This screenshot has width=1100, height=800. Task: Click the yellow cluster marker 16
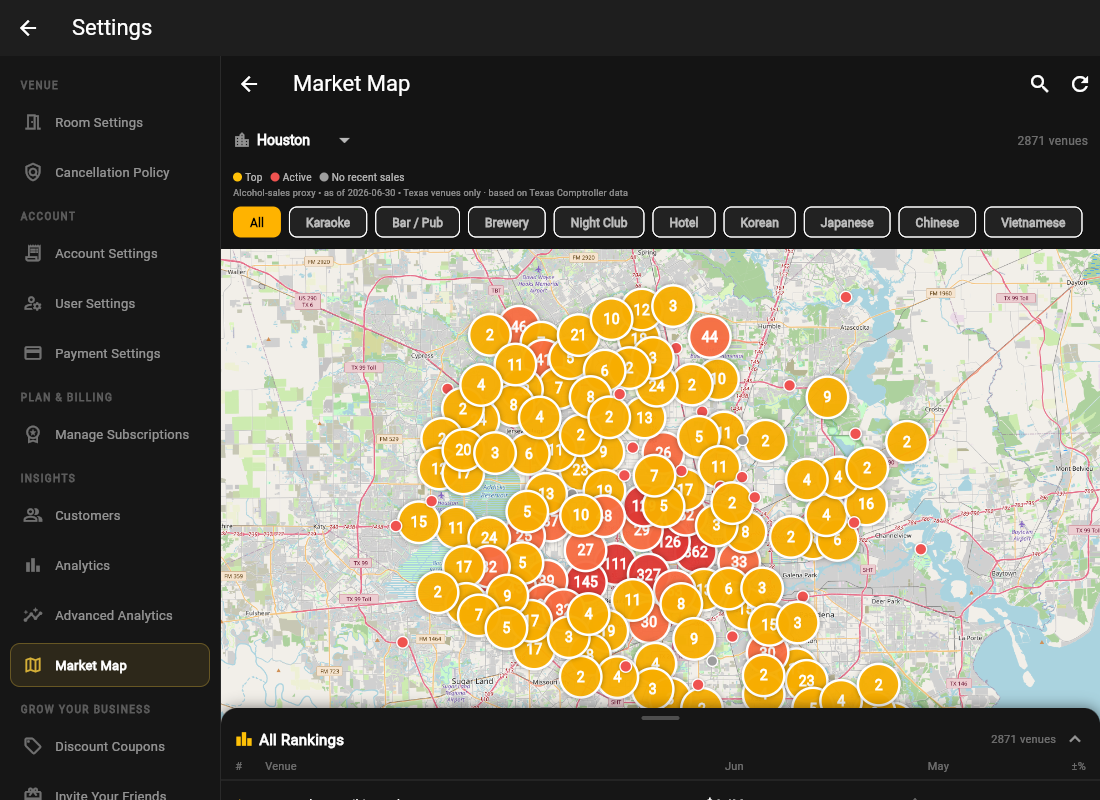pyautogui.click(x=866, y=504)
